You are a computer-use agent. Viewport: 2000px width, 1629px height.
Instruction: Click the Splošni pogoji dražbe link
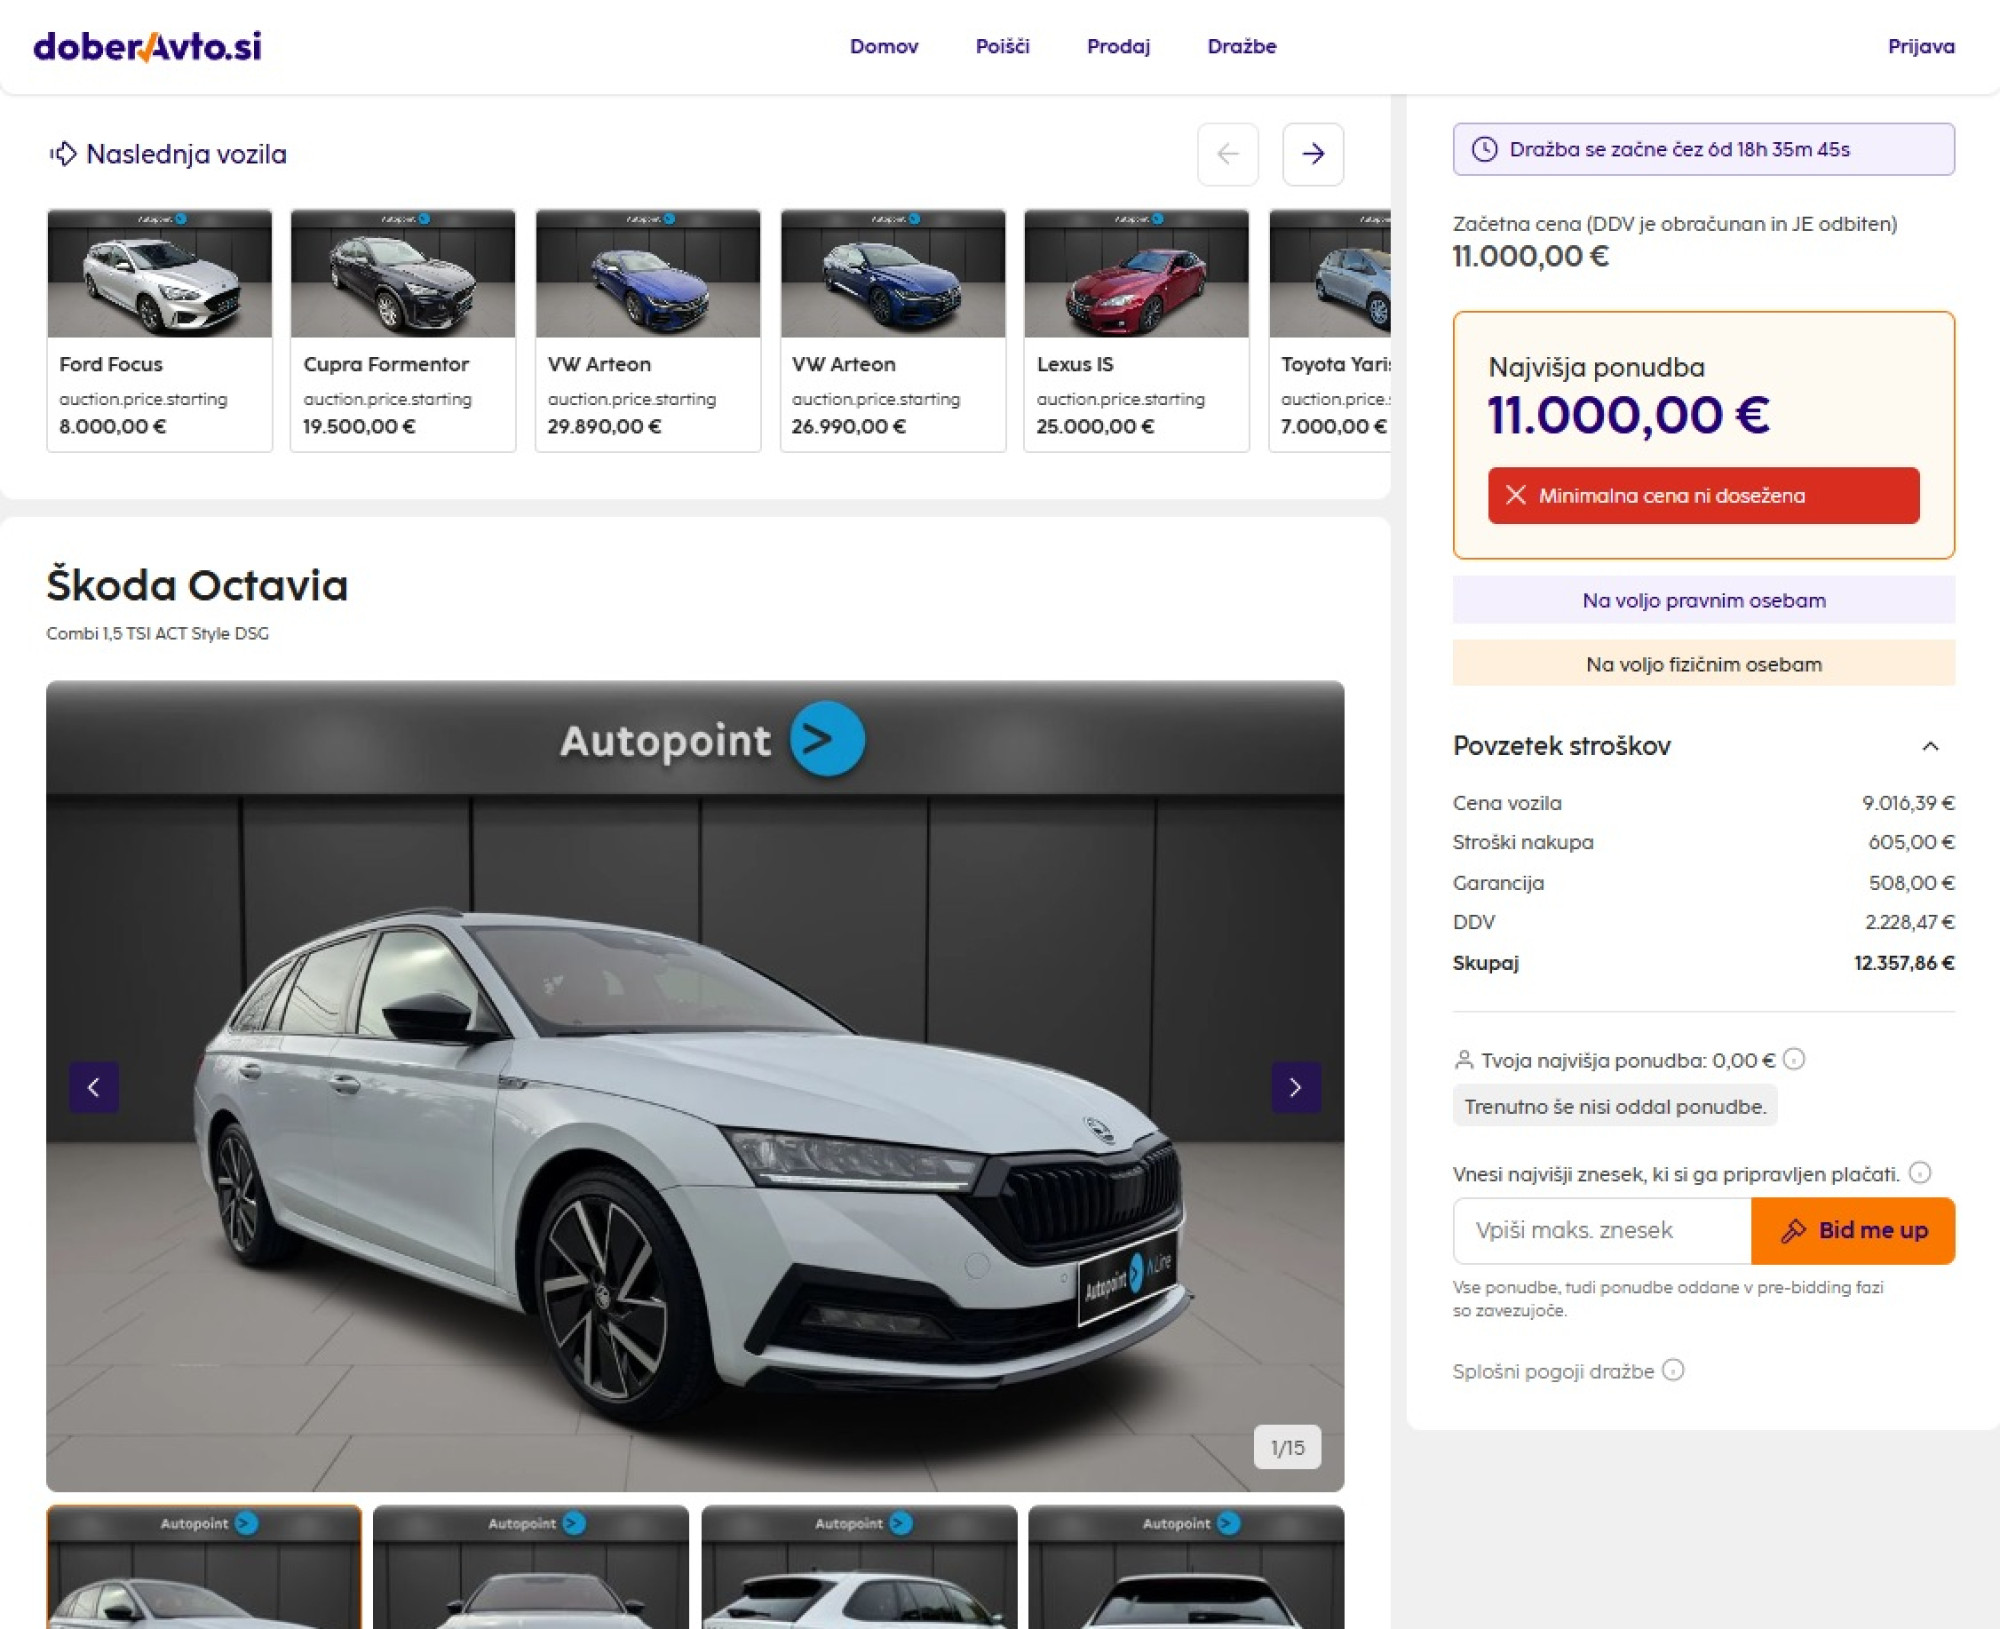tap(1553, 1371)
